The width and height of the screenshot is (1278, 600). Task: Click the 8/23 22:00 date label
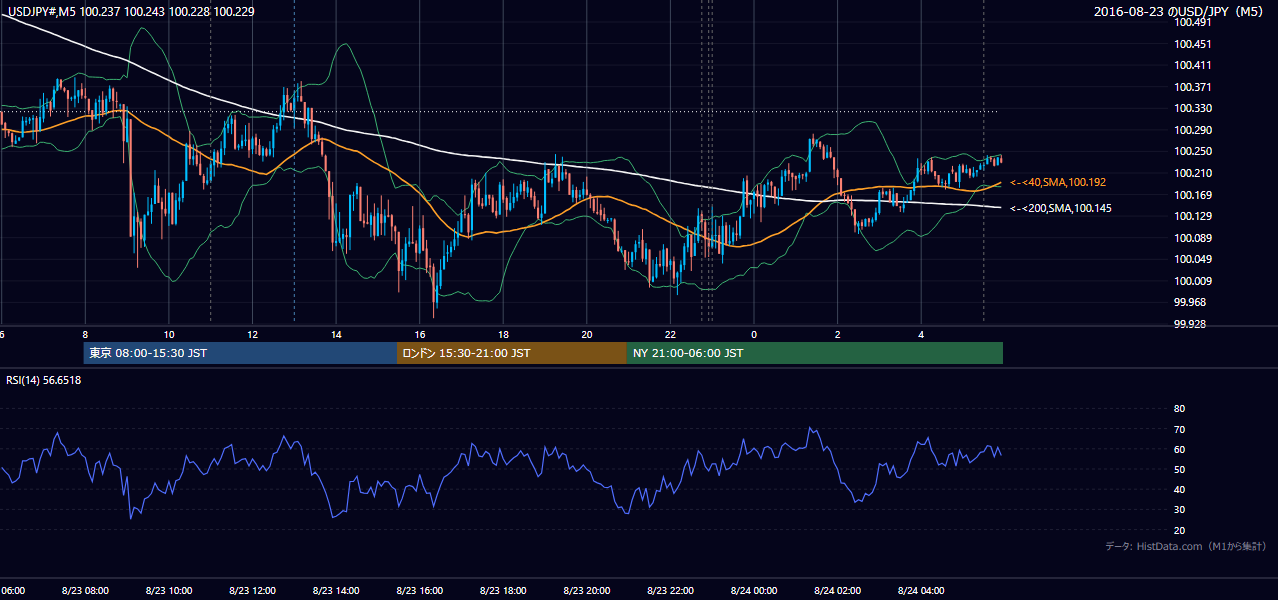click(x=670, y=590)
